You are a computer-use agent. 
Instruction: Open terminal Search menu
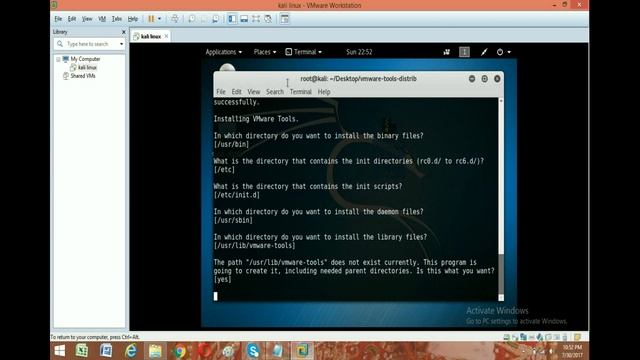pos(275,92)
